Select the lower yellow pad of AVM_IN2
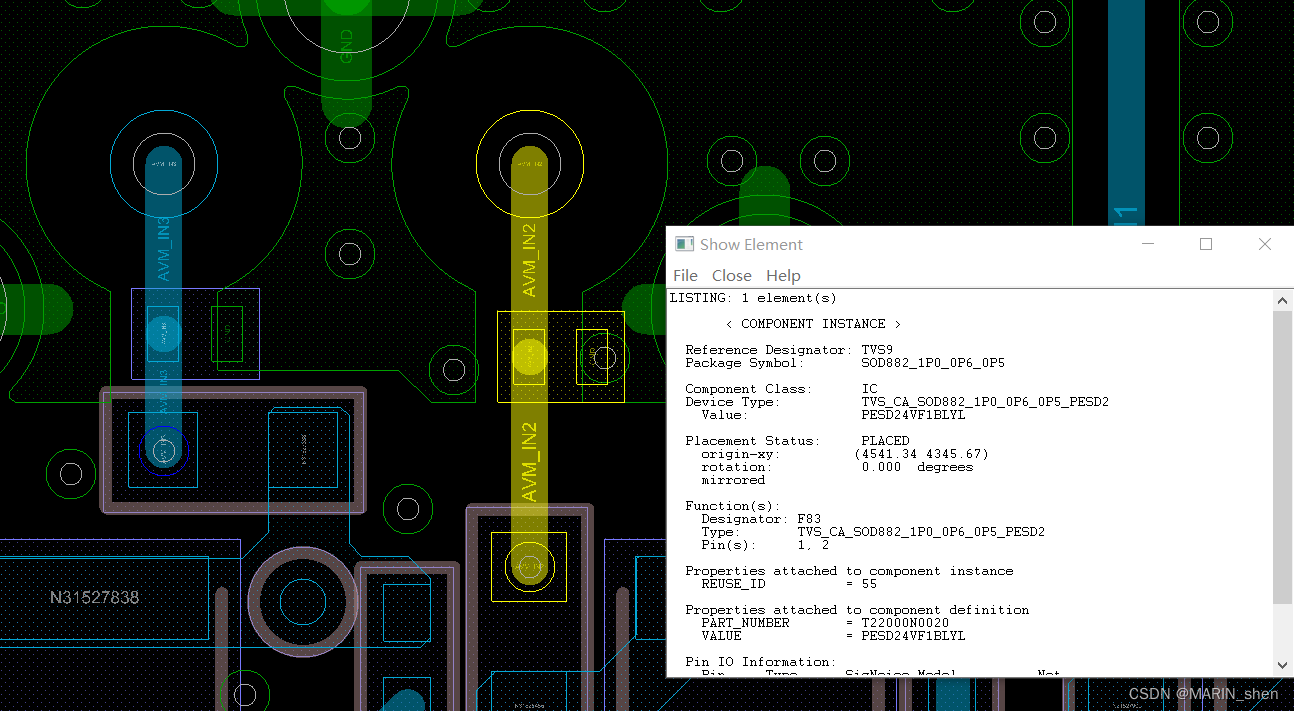 point(528,565)
